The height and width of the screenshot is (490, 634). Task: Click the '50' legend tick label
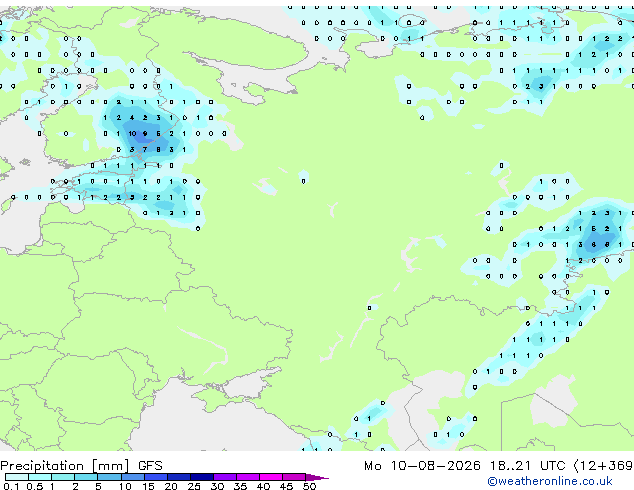coord(309,486)
